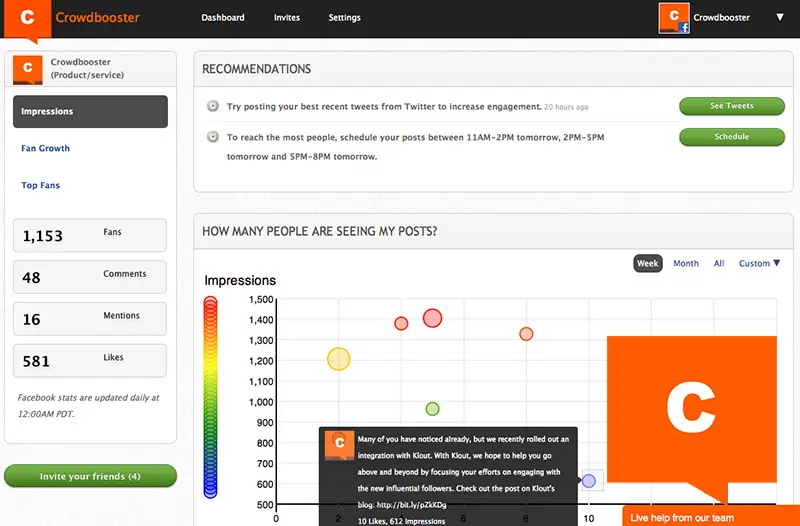The image size is (800, 526).
Task: Click the Crowdbooster page avatar in the sidebar
Action: pos(28,70)
